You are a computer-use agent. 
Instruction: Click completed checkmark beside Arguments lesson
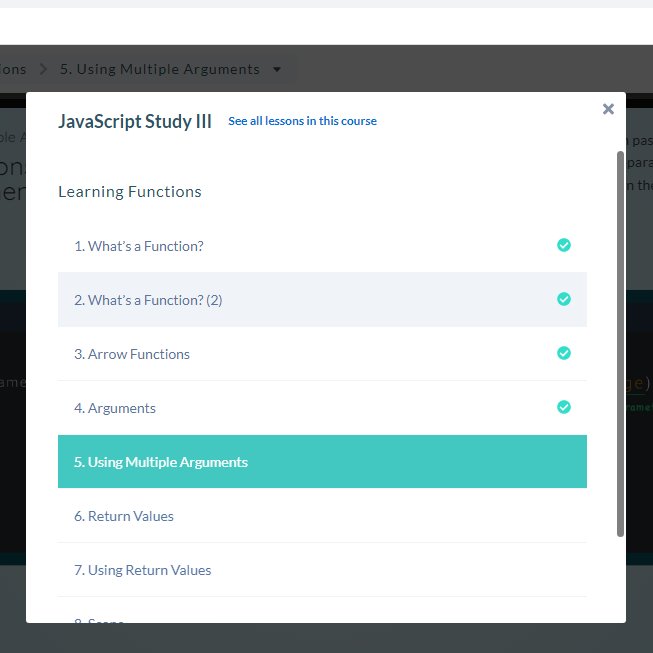pos(564,407)
